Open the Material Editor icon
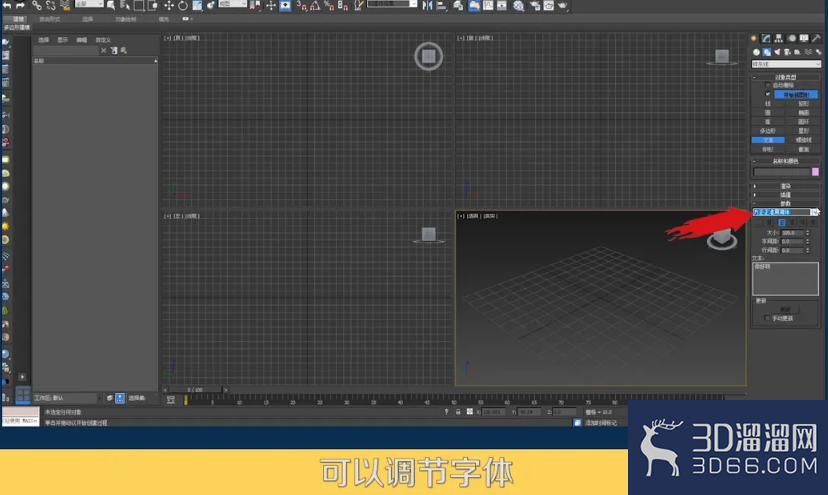 [519, 6]
